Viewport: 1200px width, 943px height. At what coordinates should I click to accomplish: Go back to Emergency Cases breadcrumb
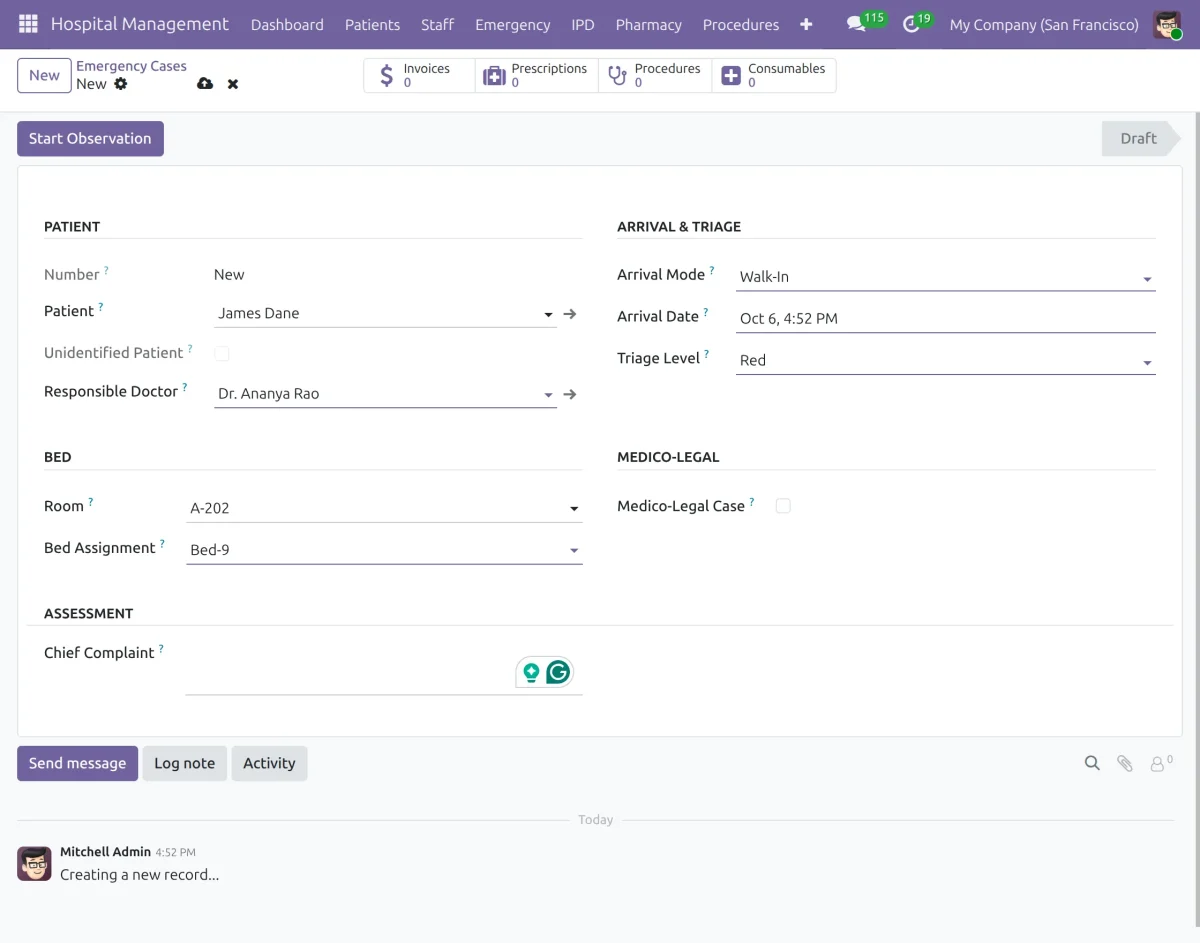pyautogui.click(x=131, y=66)
